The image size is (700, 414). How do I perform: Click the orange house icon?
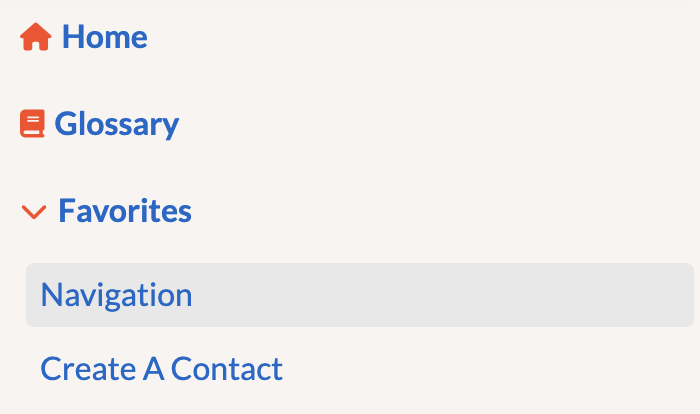[35, 38]
